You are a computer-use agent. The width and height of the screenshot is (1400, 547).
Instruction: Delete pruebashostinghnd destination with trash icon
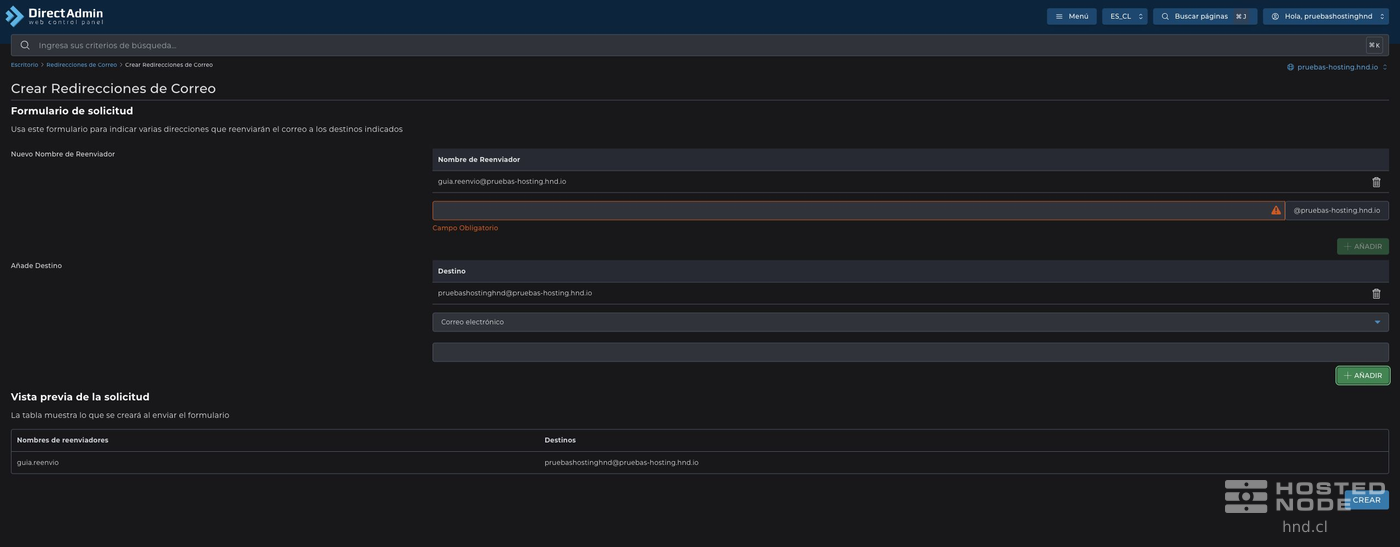tap(1376, 293)
